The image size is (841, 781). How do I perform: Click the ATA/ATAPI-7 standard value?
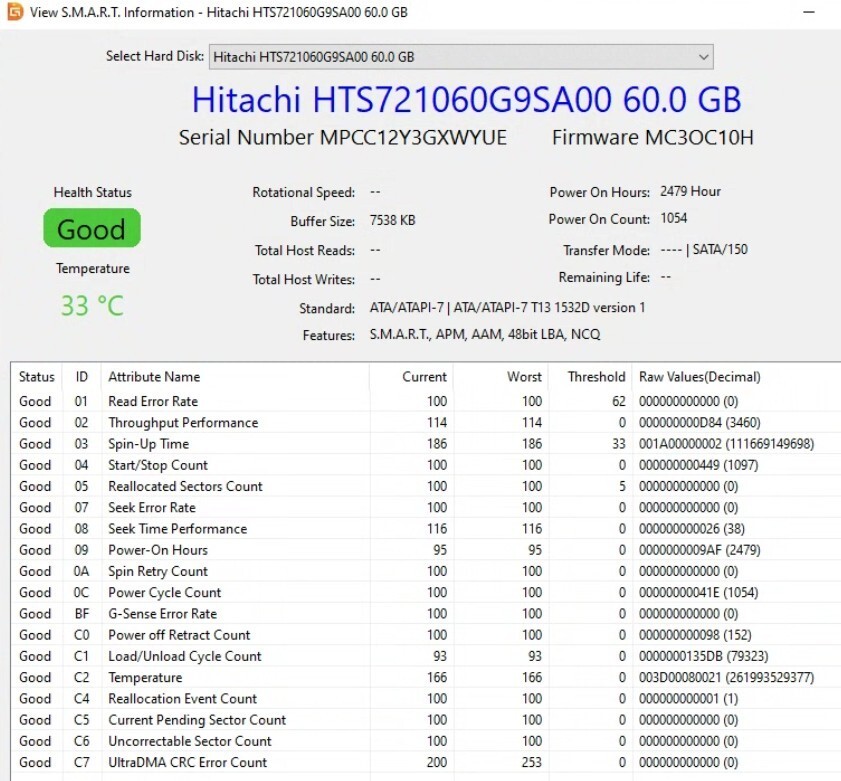click(x=507, y=308)
